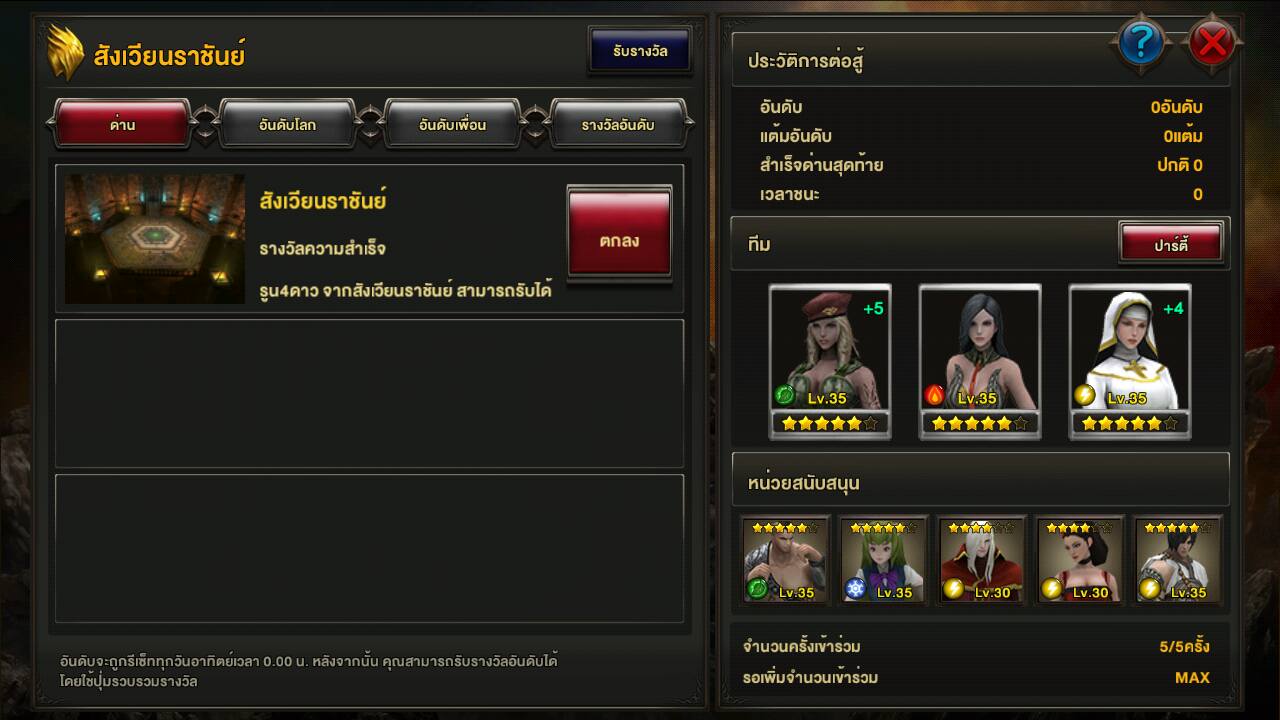The height and width of the screenshot is (720, 1280).
Task: Confirm with the red ตกลง button
Action: pos(620,233)
